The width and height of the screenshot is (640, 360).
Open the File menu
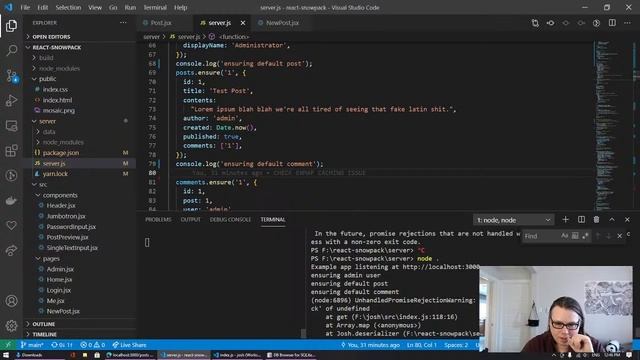[x=25, y=7]
